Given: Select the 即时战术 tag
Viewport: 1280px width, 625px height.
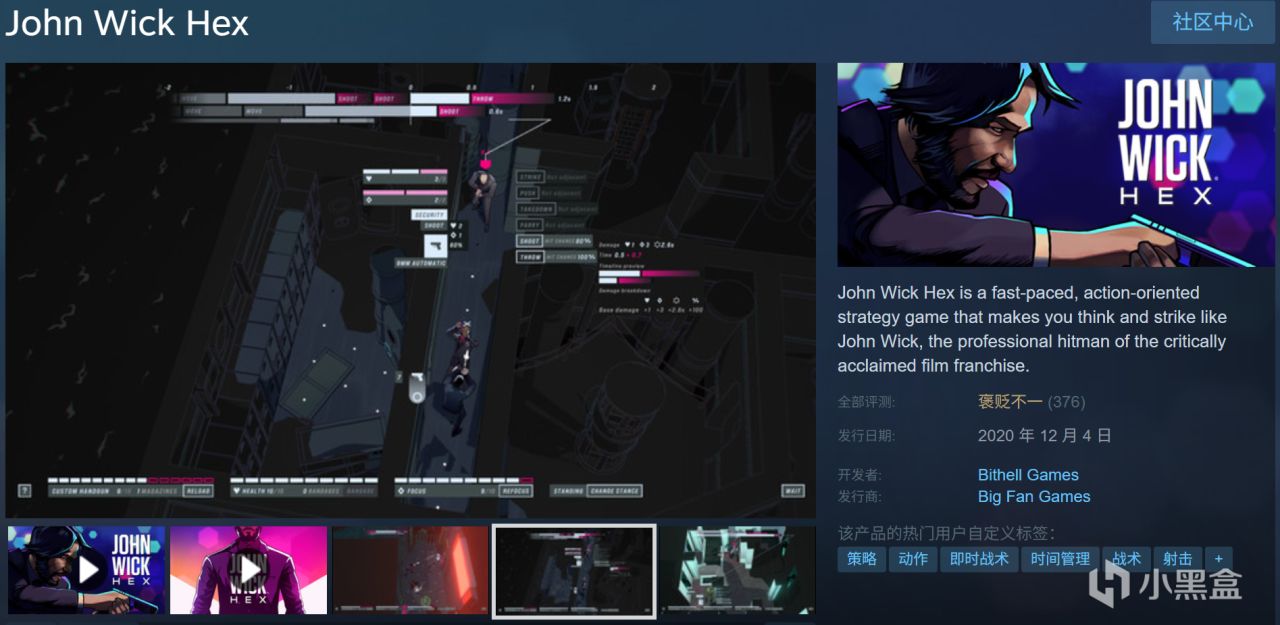Looking at the screenshot, I should [979, 559].
